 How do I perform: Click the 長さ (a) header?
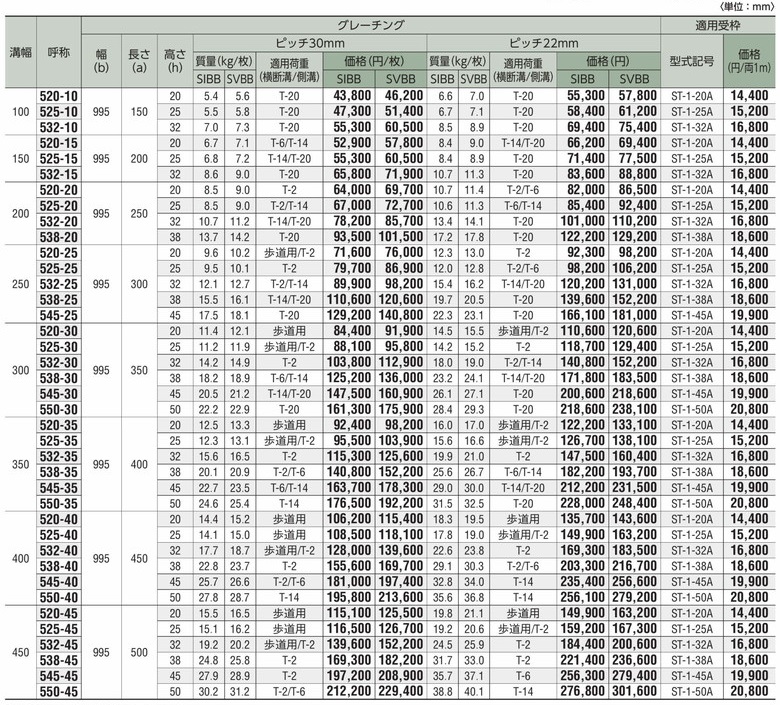click(139, 61)
